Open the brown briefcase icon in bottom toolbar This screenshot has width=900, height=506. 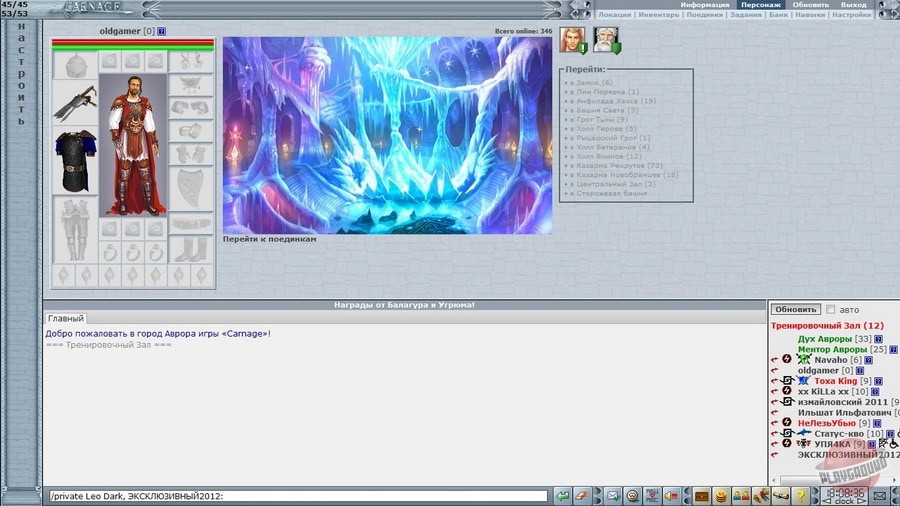[702, 495]
